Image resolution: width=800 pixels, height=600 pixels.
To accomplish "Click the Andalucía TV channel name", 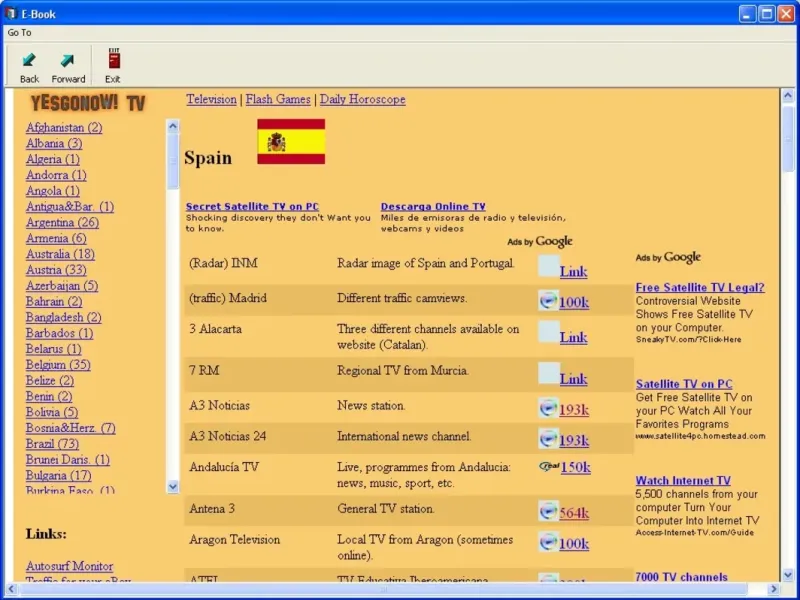I will (224, 467).
